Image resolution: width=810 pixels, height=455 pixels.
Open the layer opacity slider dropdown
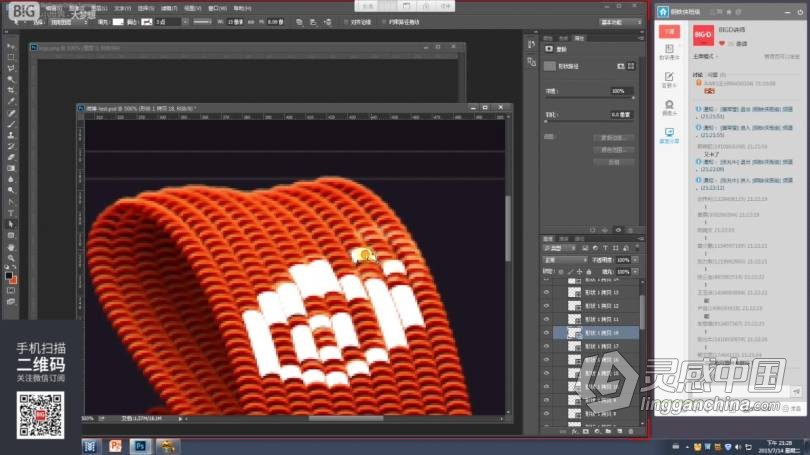point(635,260)
